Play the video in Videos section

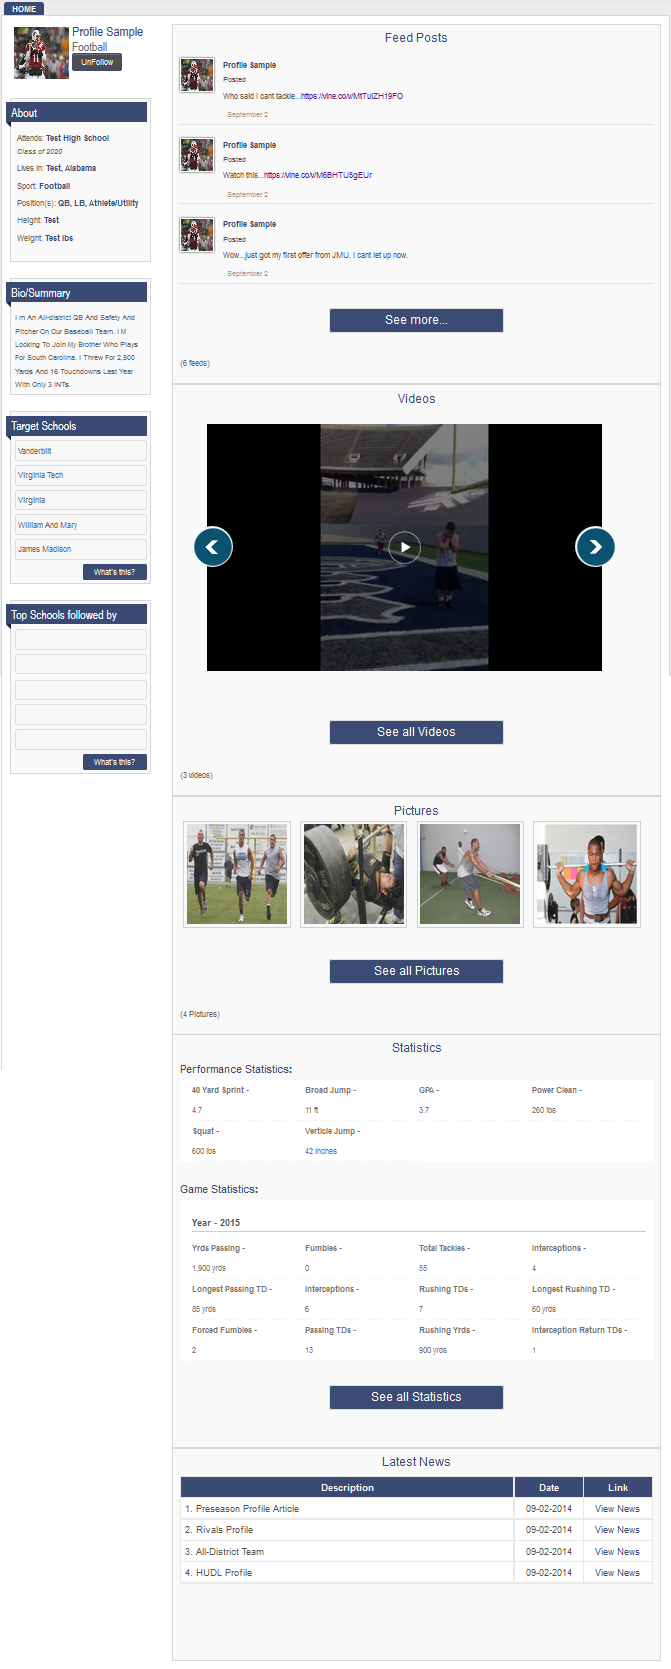click(x=404, y=547)
